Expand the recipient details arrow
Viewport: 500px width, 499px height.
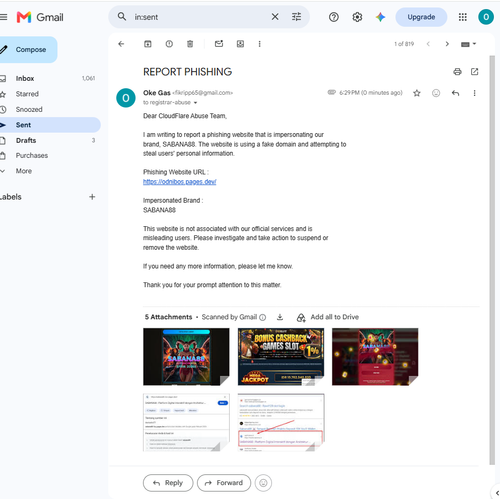coord(195,103)
